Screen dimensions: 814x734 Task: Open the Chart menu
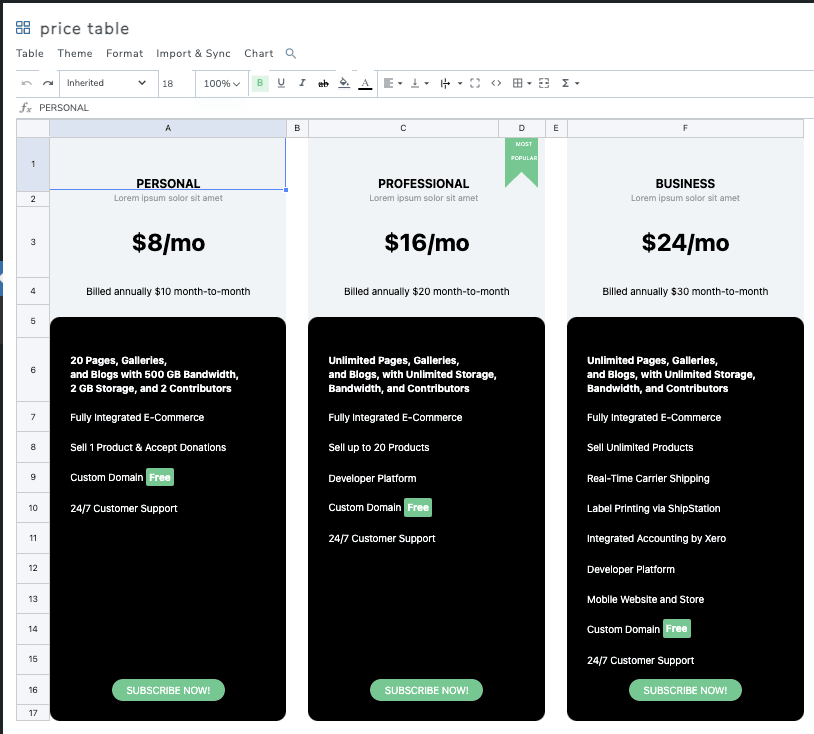[x=258, y=54]
